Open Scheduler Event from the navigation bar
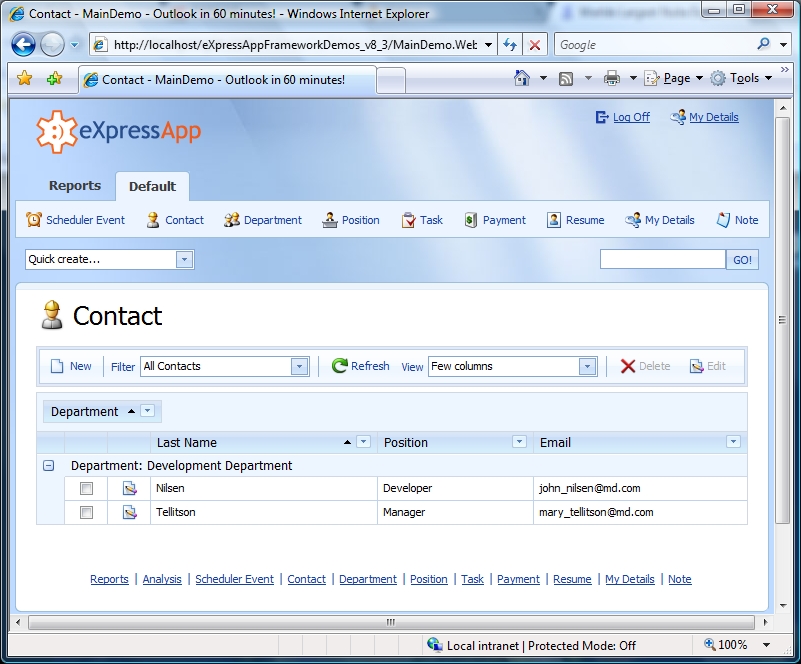801x664 pixels. coord(75,220)
